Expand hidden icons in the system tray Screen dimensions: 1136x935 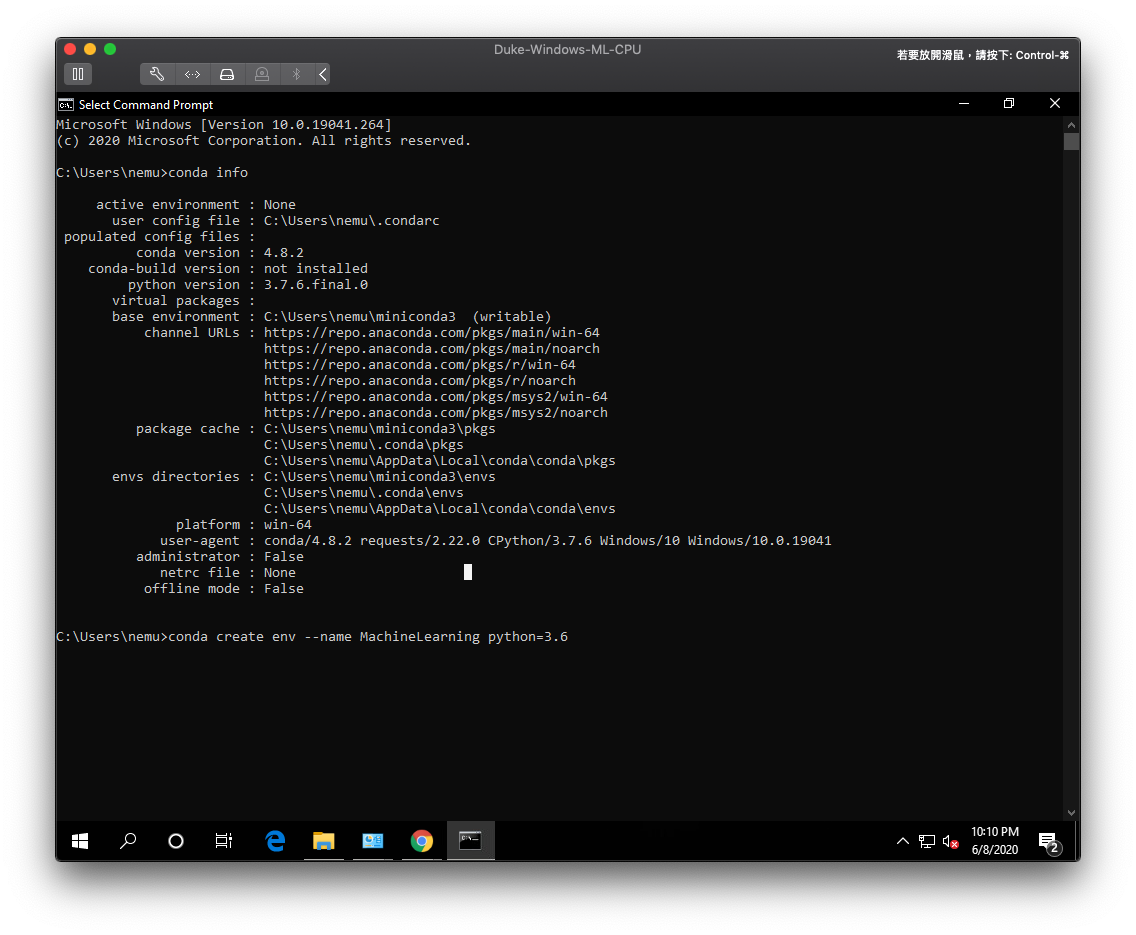pyautogui.click(x=903, y=841)
